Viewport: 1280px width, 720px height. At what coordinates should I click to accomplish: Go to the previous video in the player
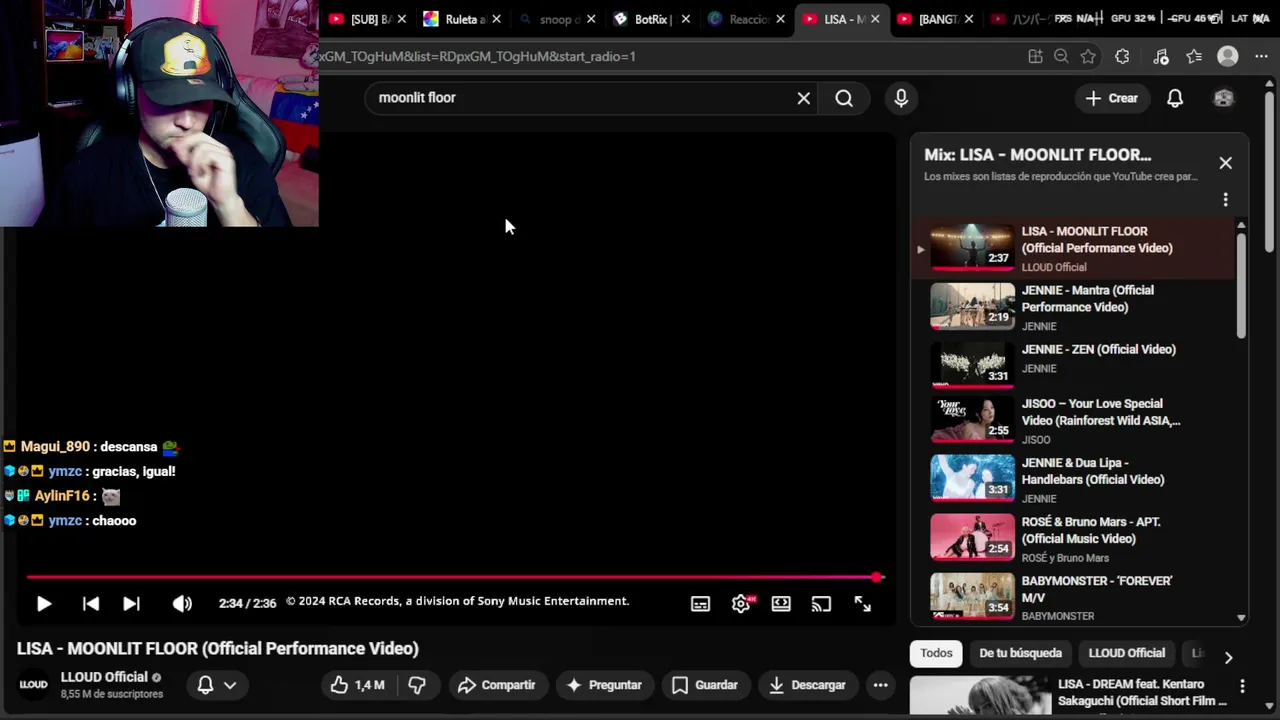(x=90, y=604)
